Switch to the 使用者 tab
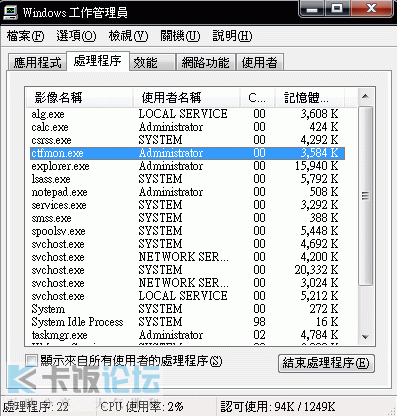 pos(260,62)
